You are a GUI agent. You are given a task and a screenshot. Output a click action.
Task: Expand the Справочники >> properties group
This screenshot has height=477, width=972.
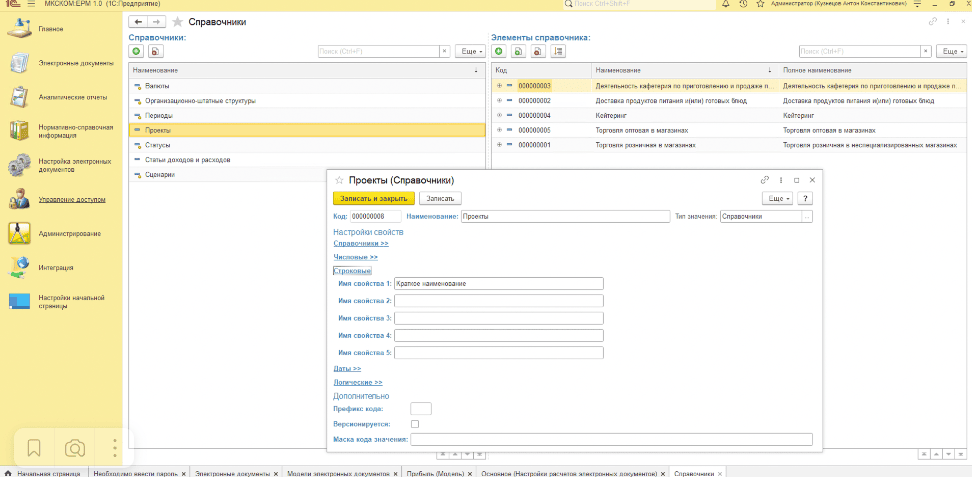[360, 243]
